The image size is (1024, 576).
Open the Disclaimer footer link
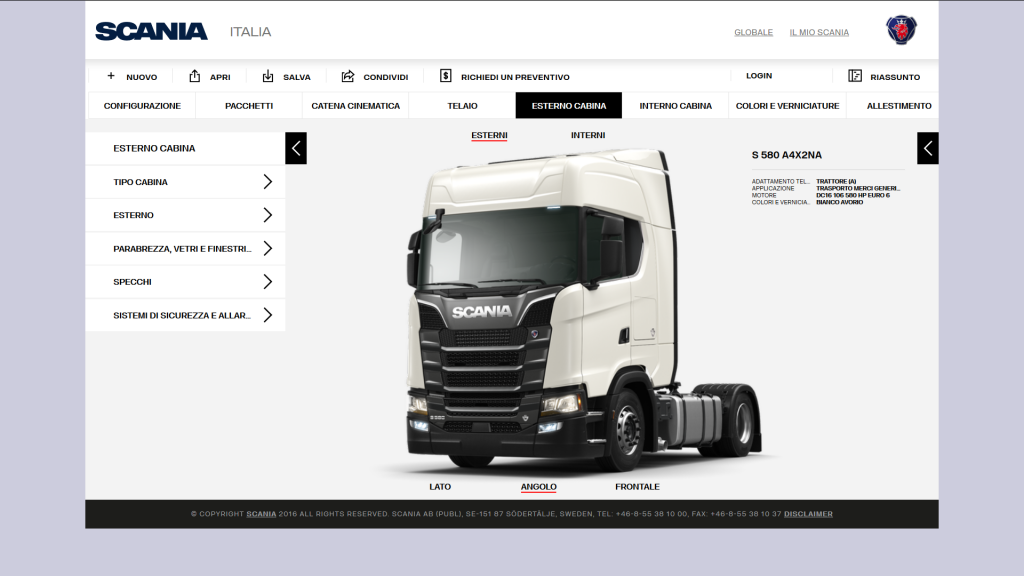808,514
